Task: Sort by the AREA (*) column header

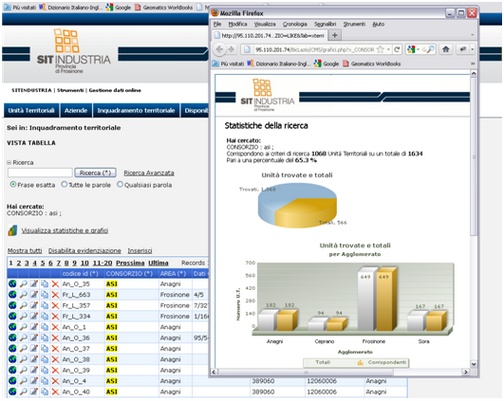Action: [x=173, y=274]
